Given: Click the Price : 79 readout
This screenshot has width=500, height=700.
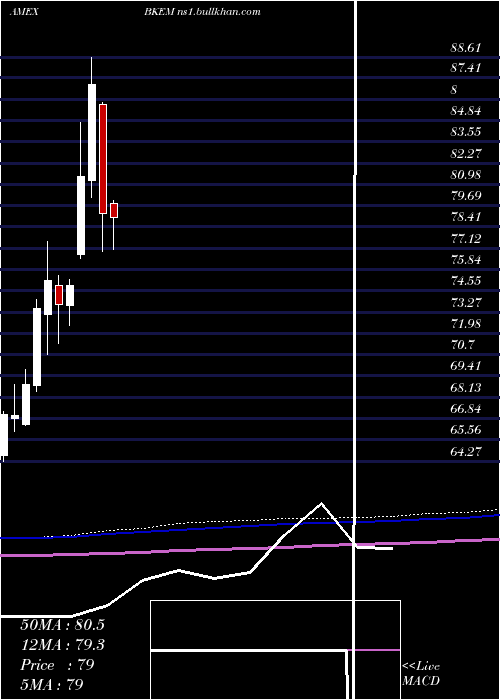Looking at the screenshot, I should tap(57, 665).
